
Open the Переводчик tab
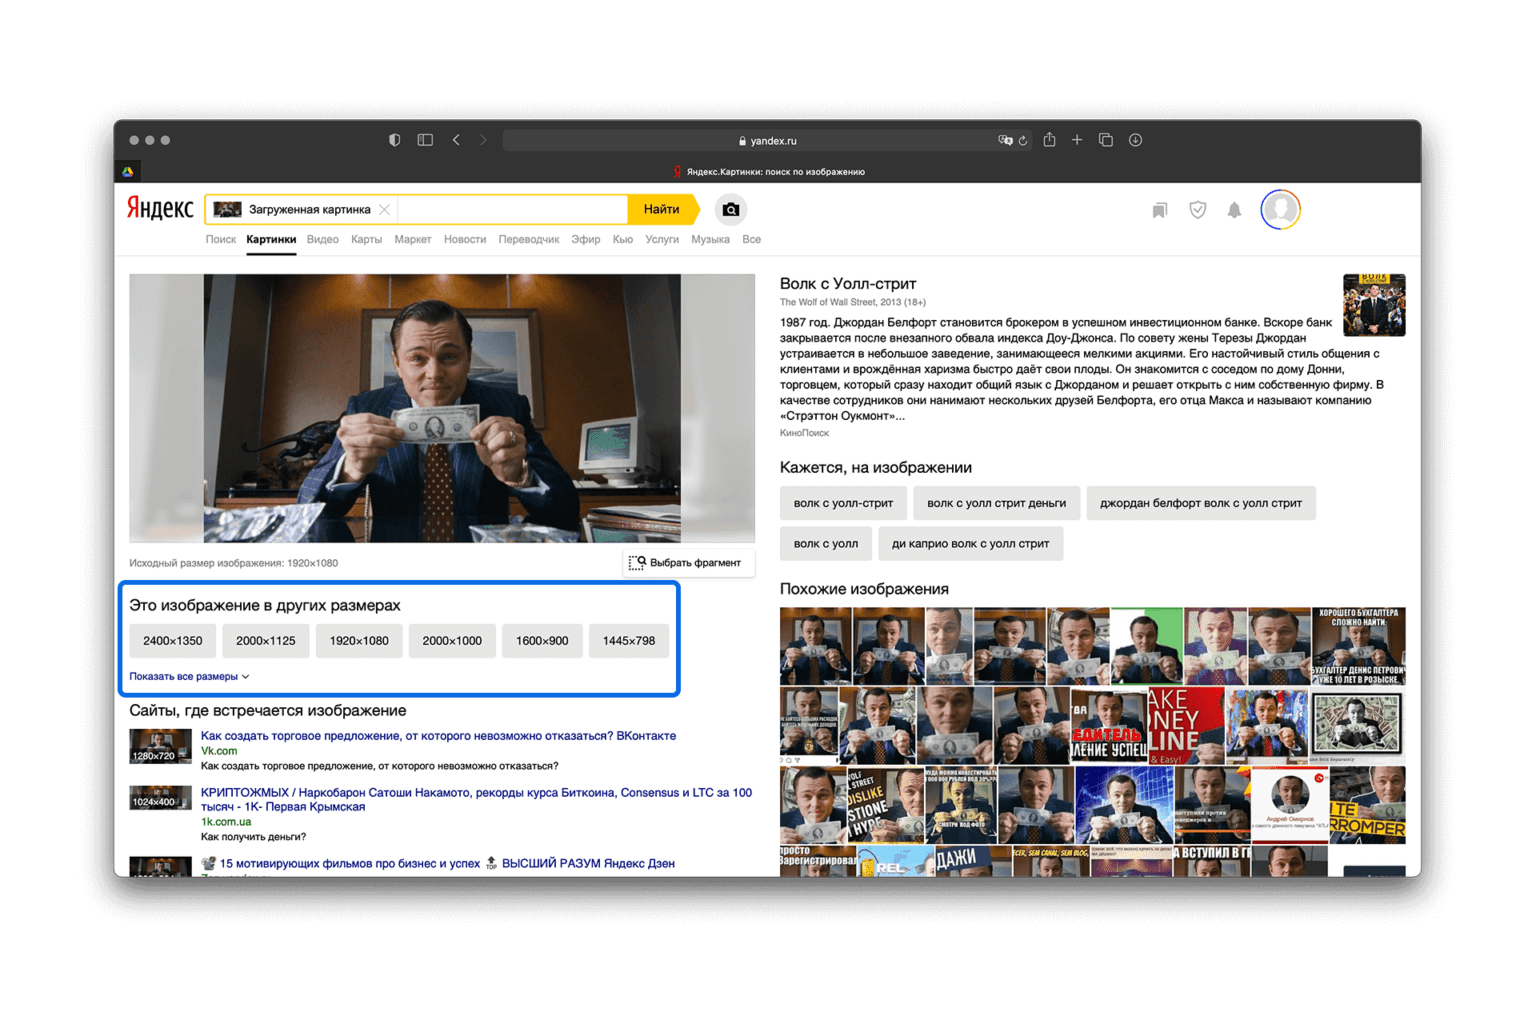tap(529, 239)
